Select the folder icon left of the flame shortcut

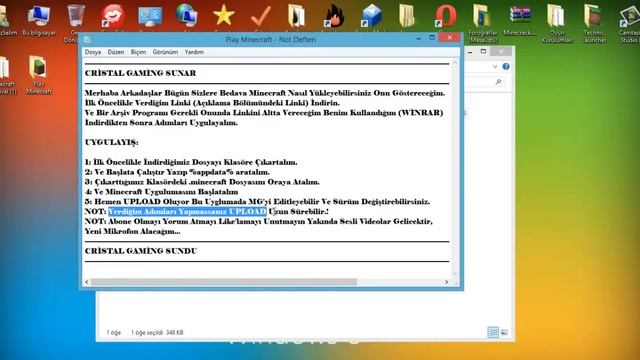coord(297,16)
